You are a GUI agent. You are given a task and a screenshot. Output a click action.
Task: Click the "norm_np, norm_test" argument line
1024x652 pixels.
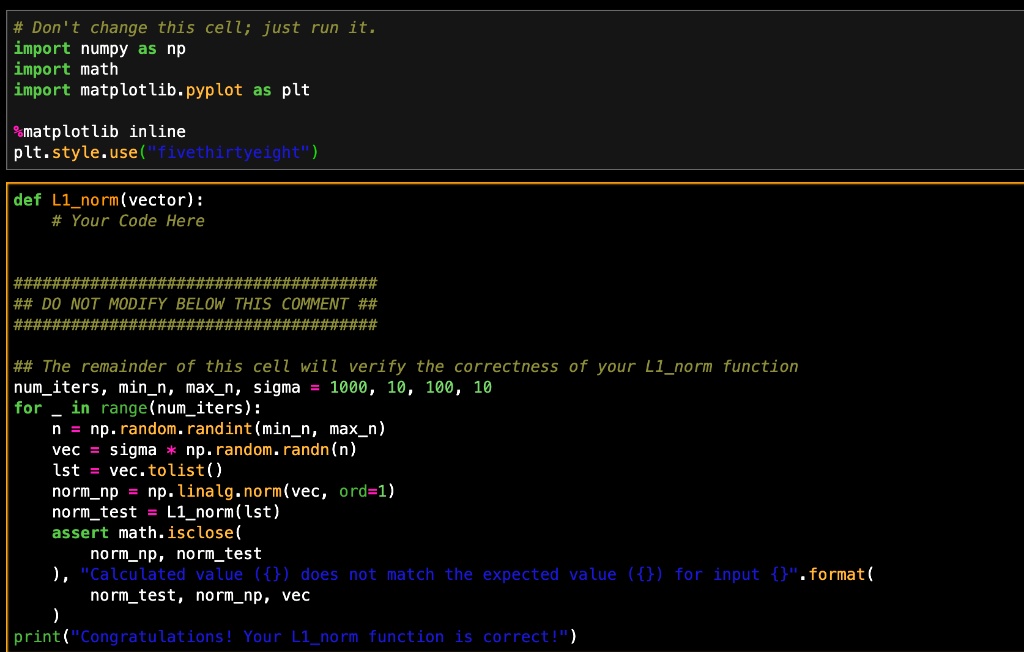point(176,554)
